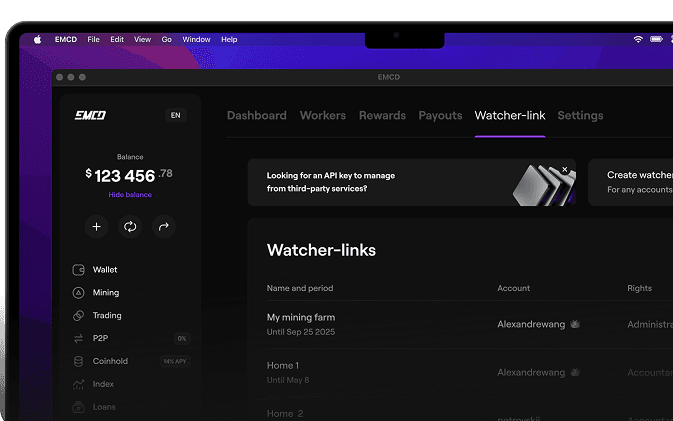The width and height of the screenshot is (673, 421).
Task: Switch to the Dashboard tab
Action: [x=257, y=116]
